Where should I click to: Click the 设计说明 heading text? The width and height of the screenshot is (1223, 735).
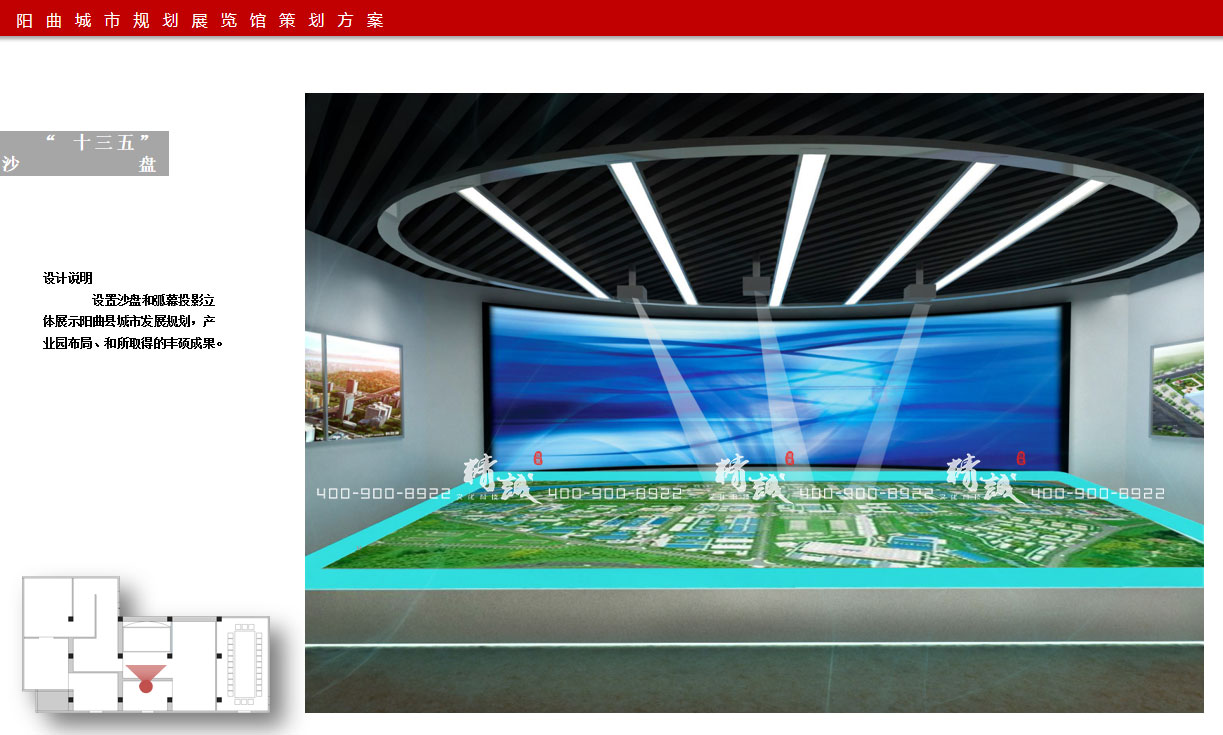tap(68, 278)
